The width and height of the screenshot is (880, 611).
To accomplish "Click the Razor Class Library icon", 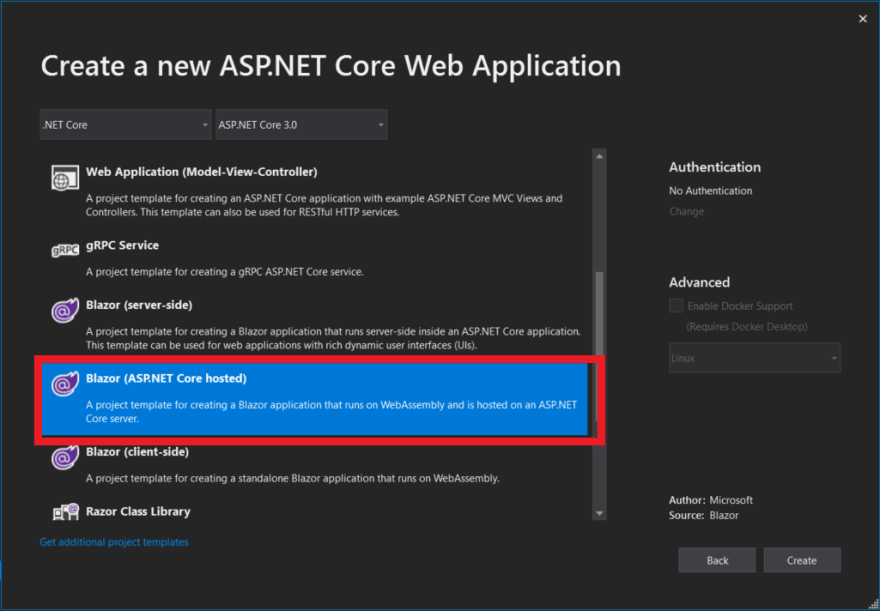I will point(65,512).
